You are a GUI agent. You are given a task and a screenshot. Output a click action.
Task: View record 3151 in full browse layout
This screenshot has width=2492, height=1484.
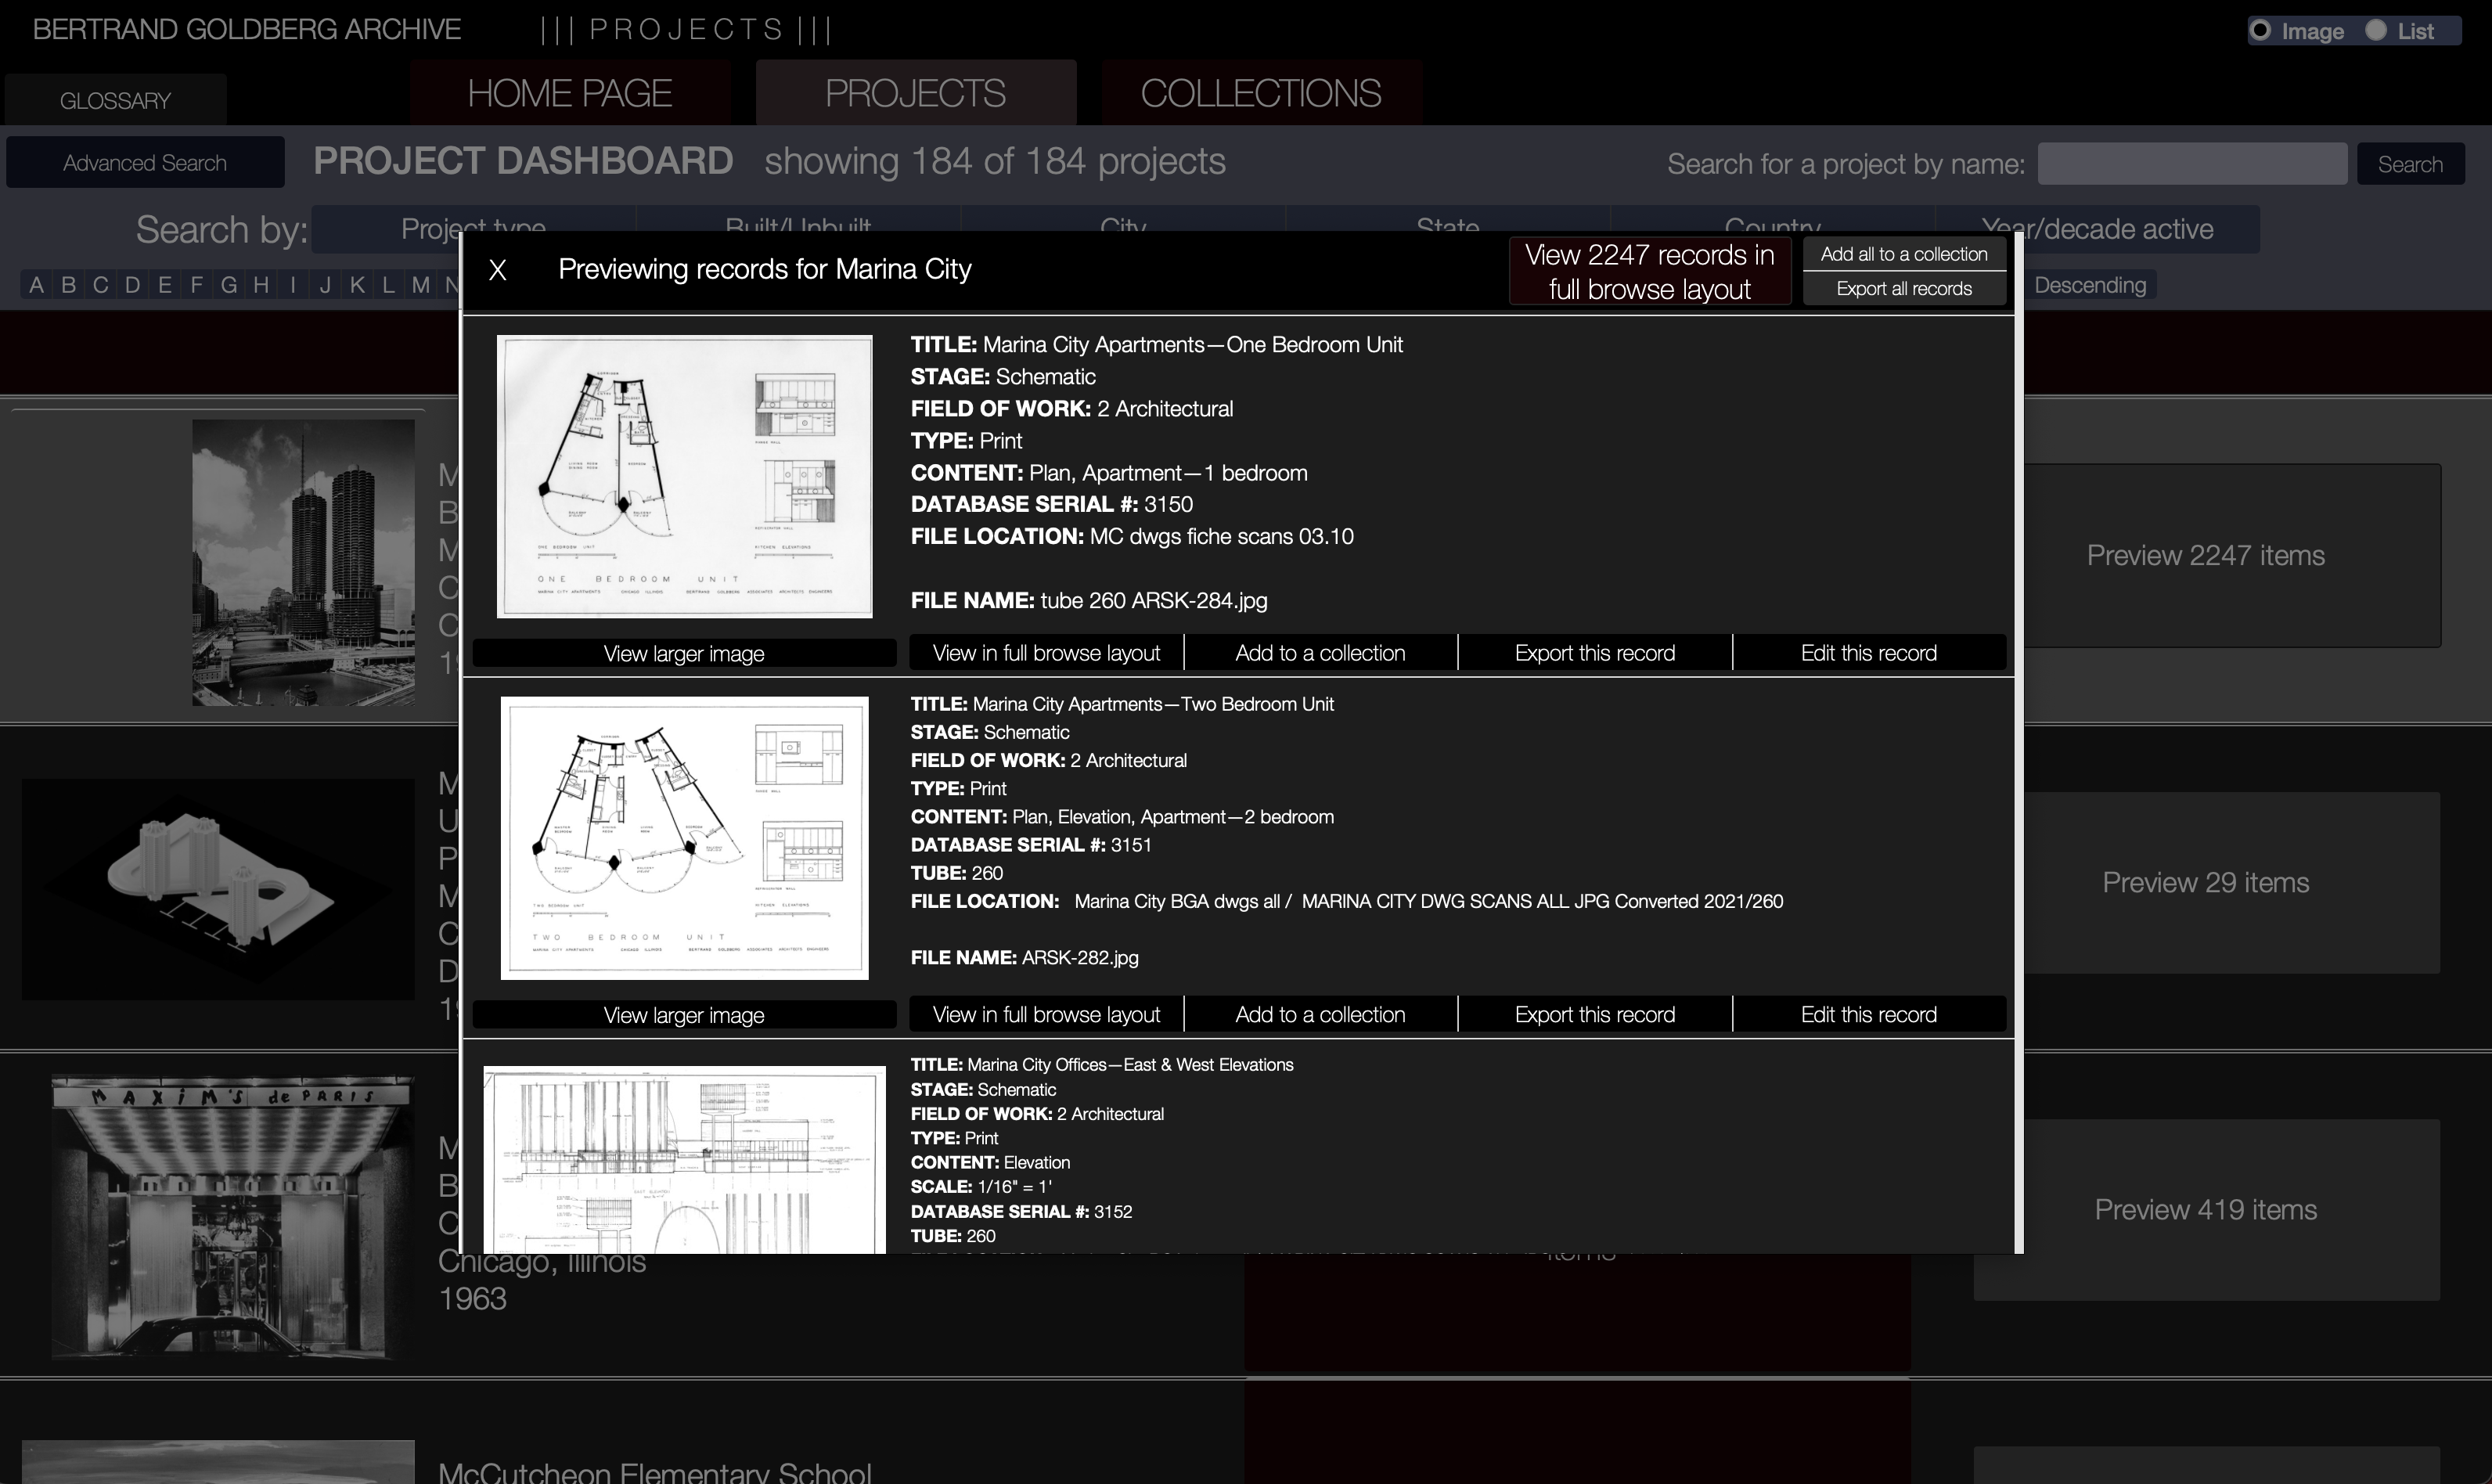coord(1046,1014)
